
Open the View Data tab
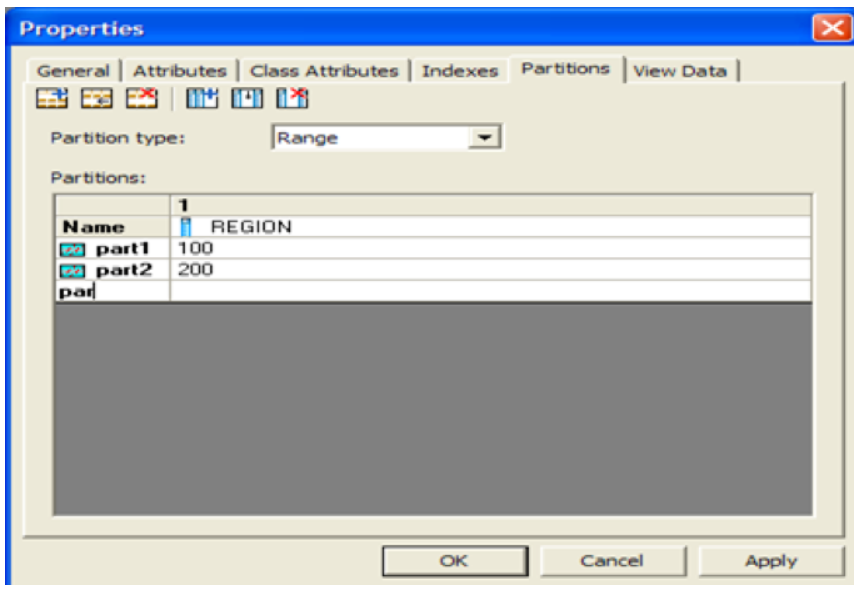(680, 71)
